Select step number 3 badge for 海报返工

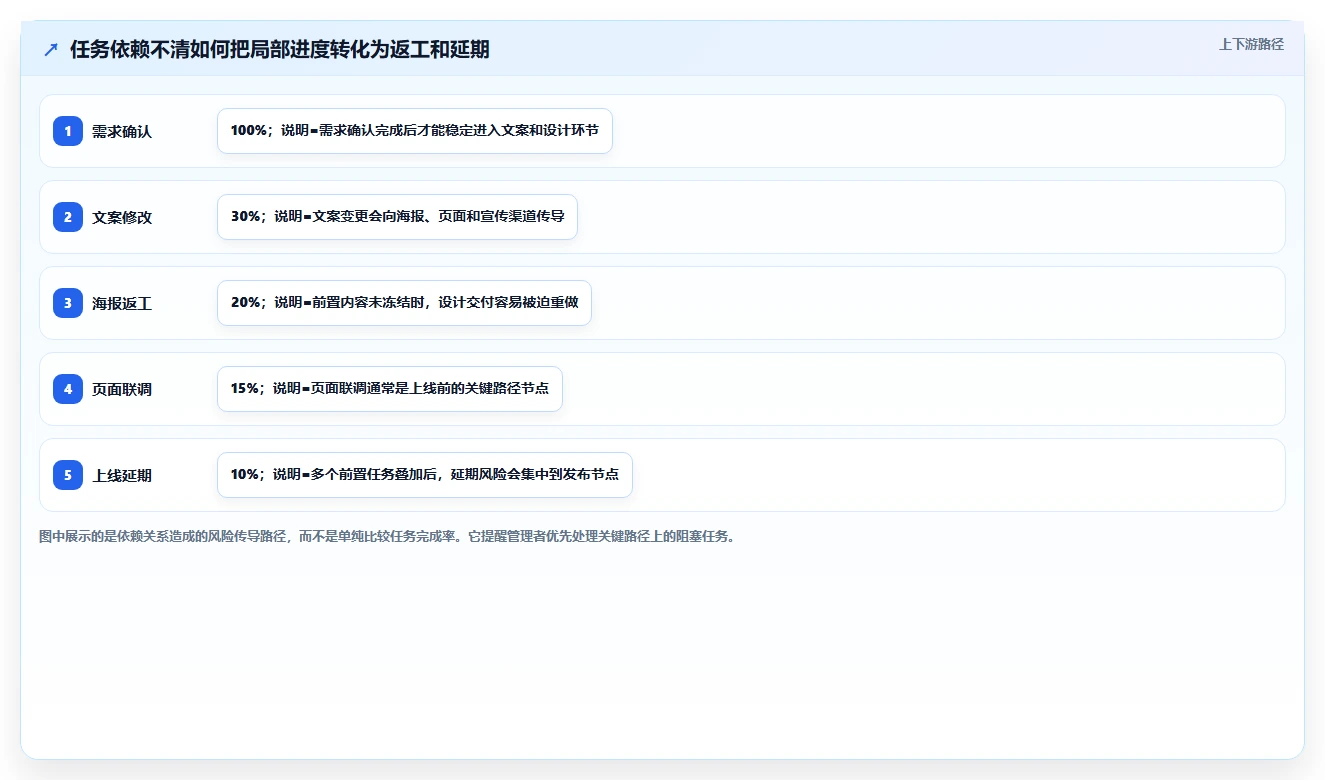[x=68, y=303]
